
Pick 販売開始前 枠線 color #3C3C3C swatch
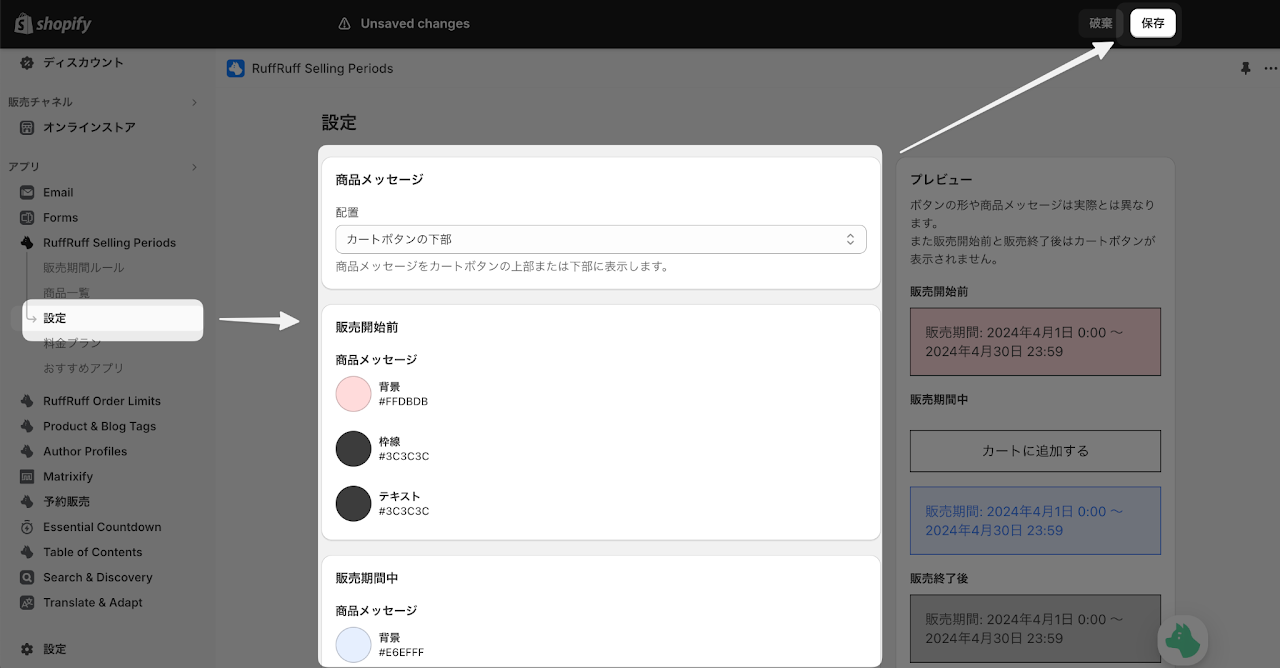coord(354,449)
